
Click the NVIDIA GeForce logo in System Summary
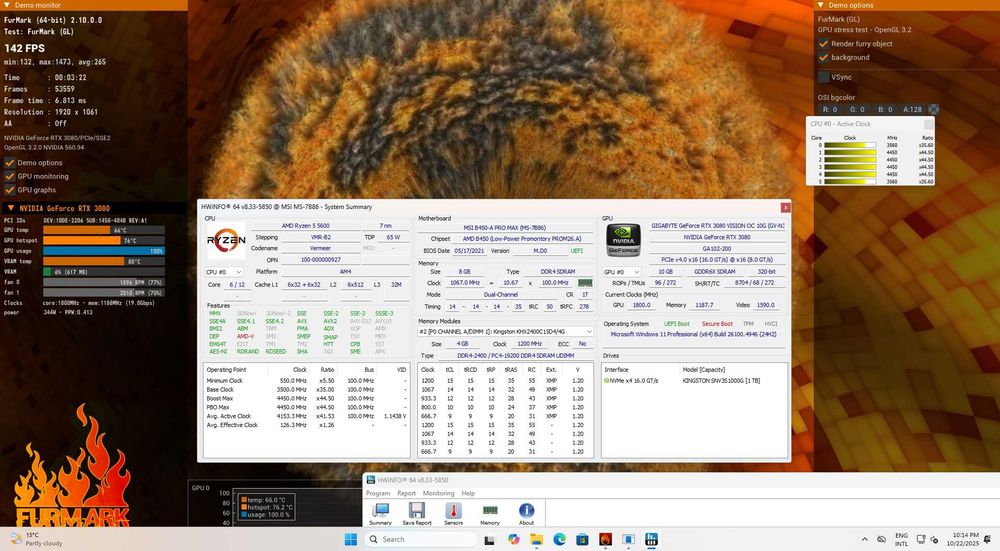pos(623,240)
